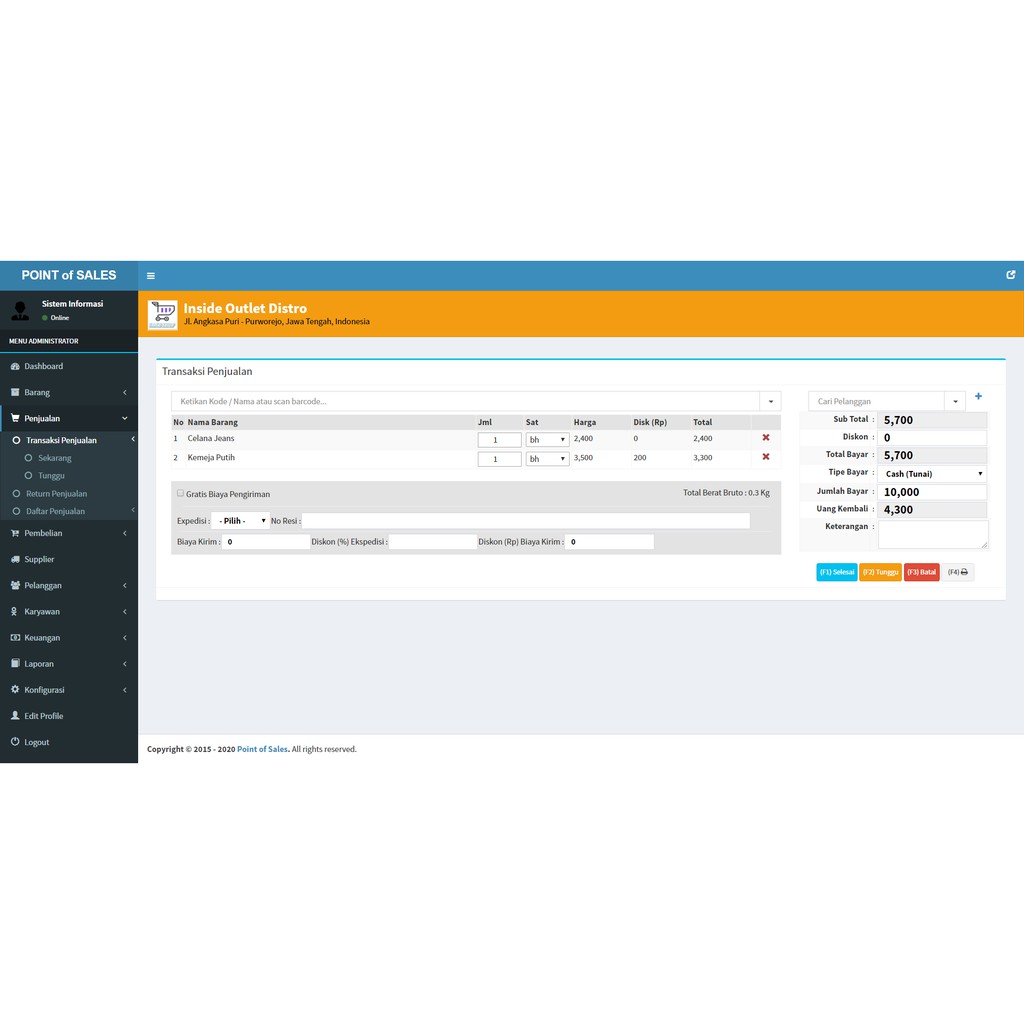This screenshot has height=1024, width=1024.
Task: Select the Sekarang option under Transaksi Penjualan
Action: point(54,458)
